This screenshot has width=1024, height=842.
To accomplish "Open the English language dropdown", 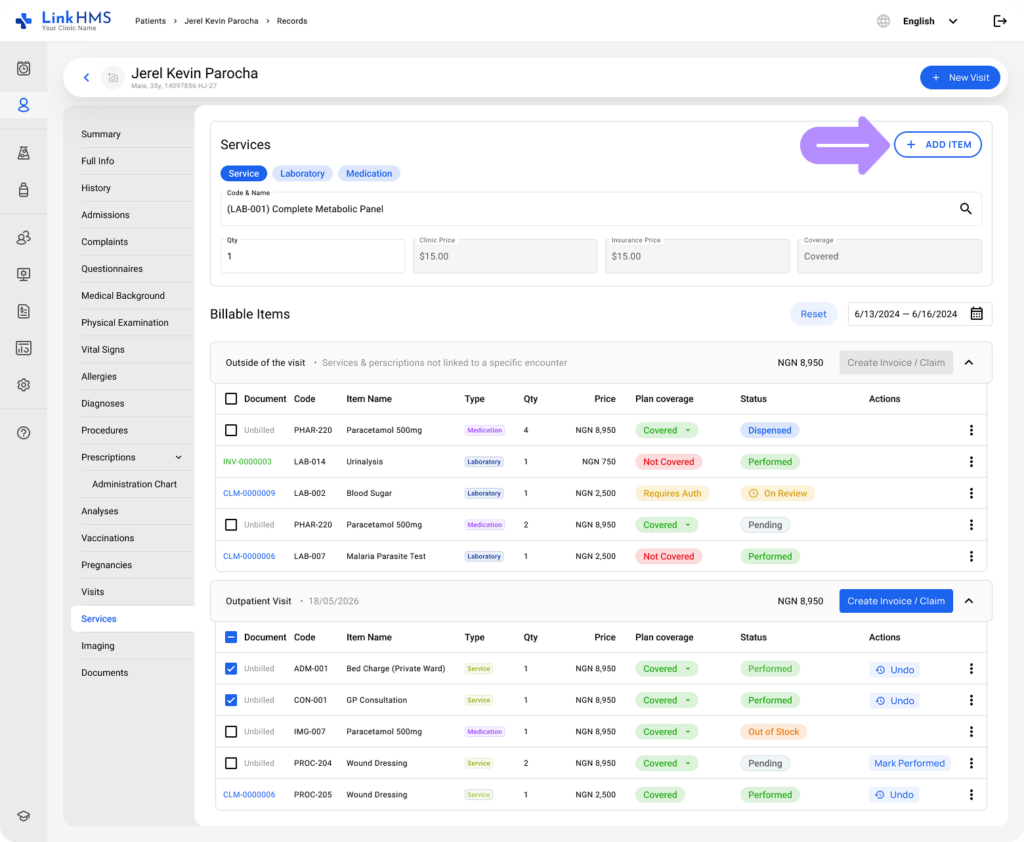I will click(930, 21).
